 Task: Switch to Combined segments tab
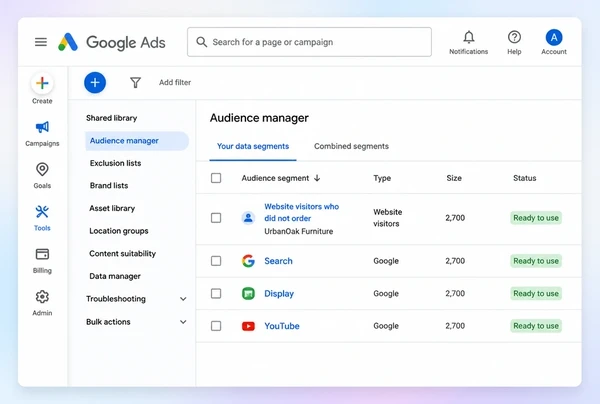tap(351, 146)
